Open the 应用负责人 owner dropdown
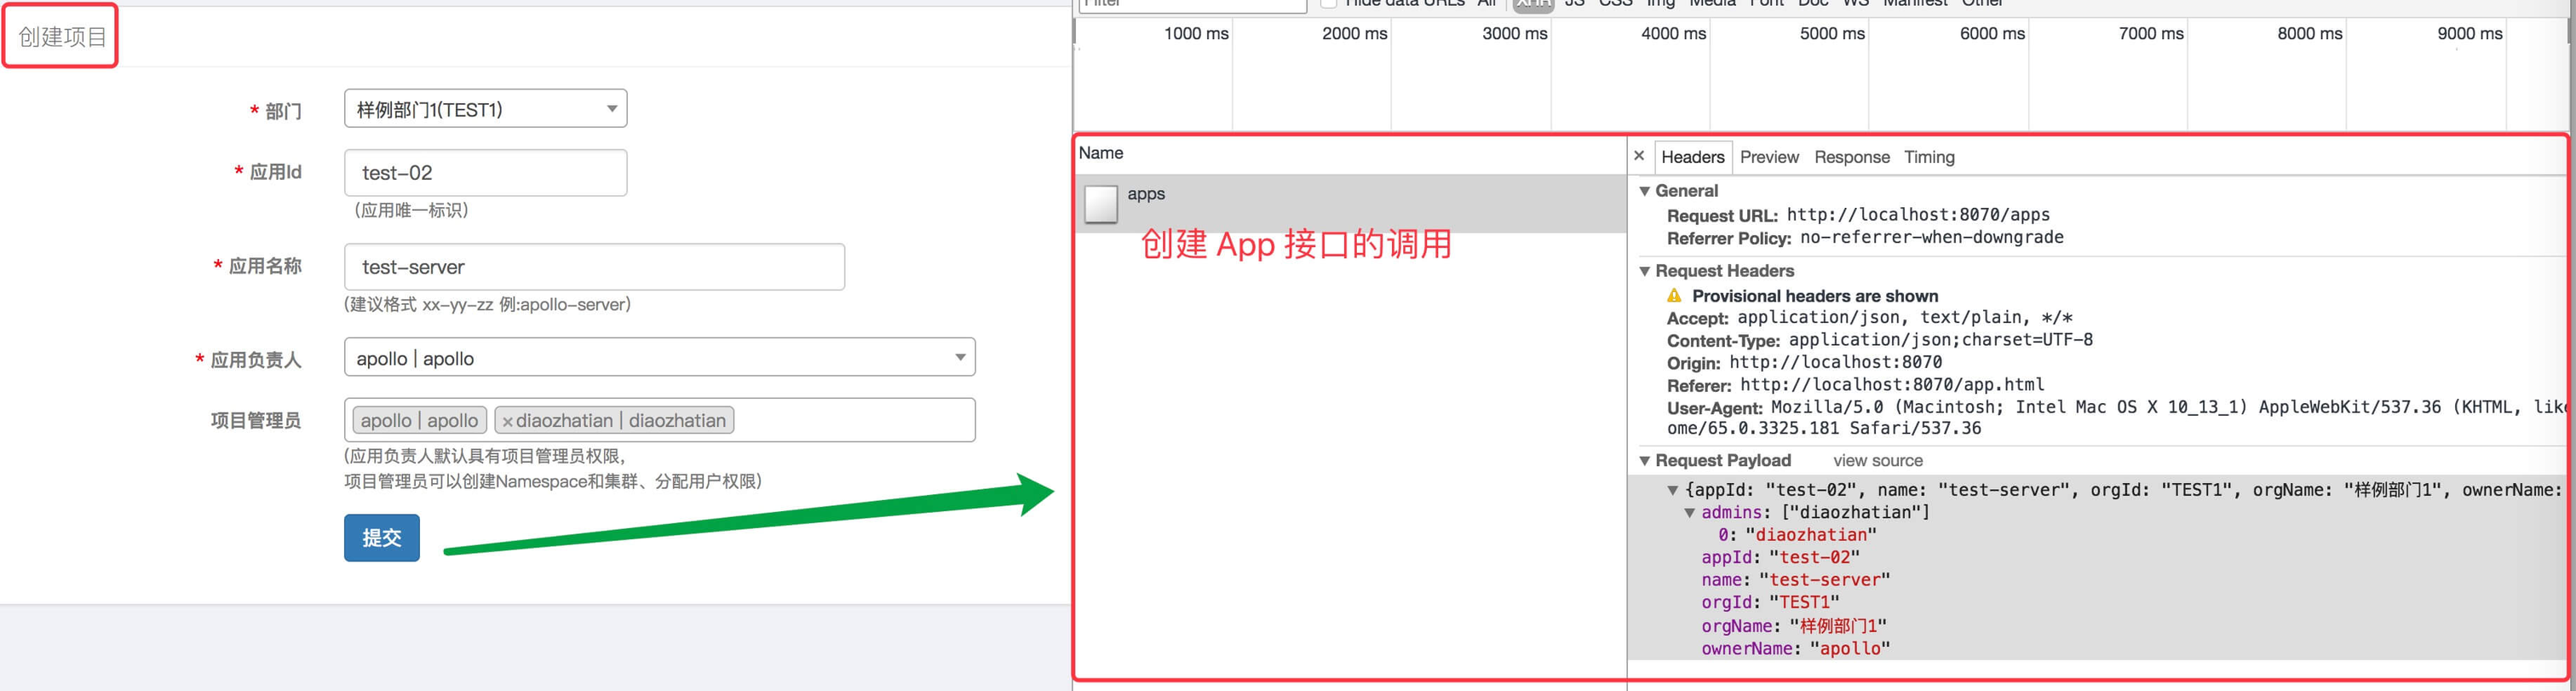 (659, 358)
